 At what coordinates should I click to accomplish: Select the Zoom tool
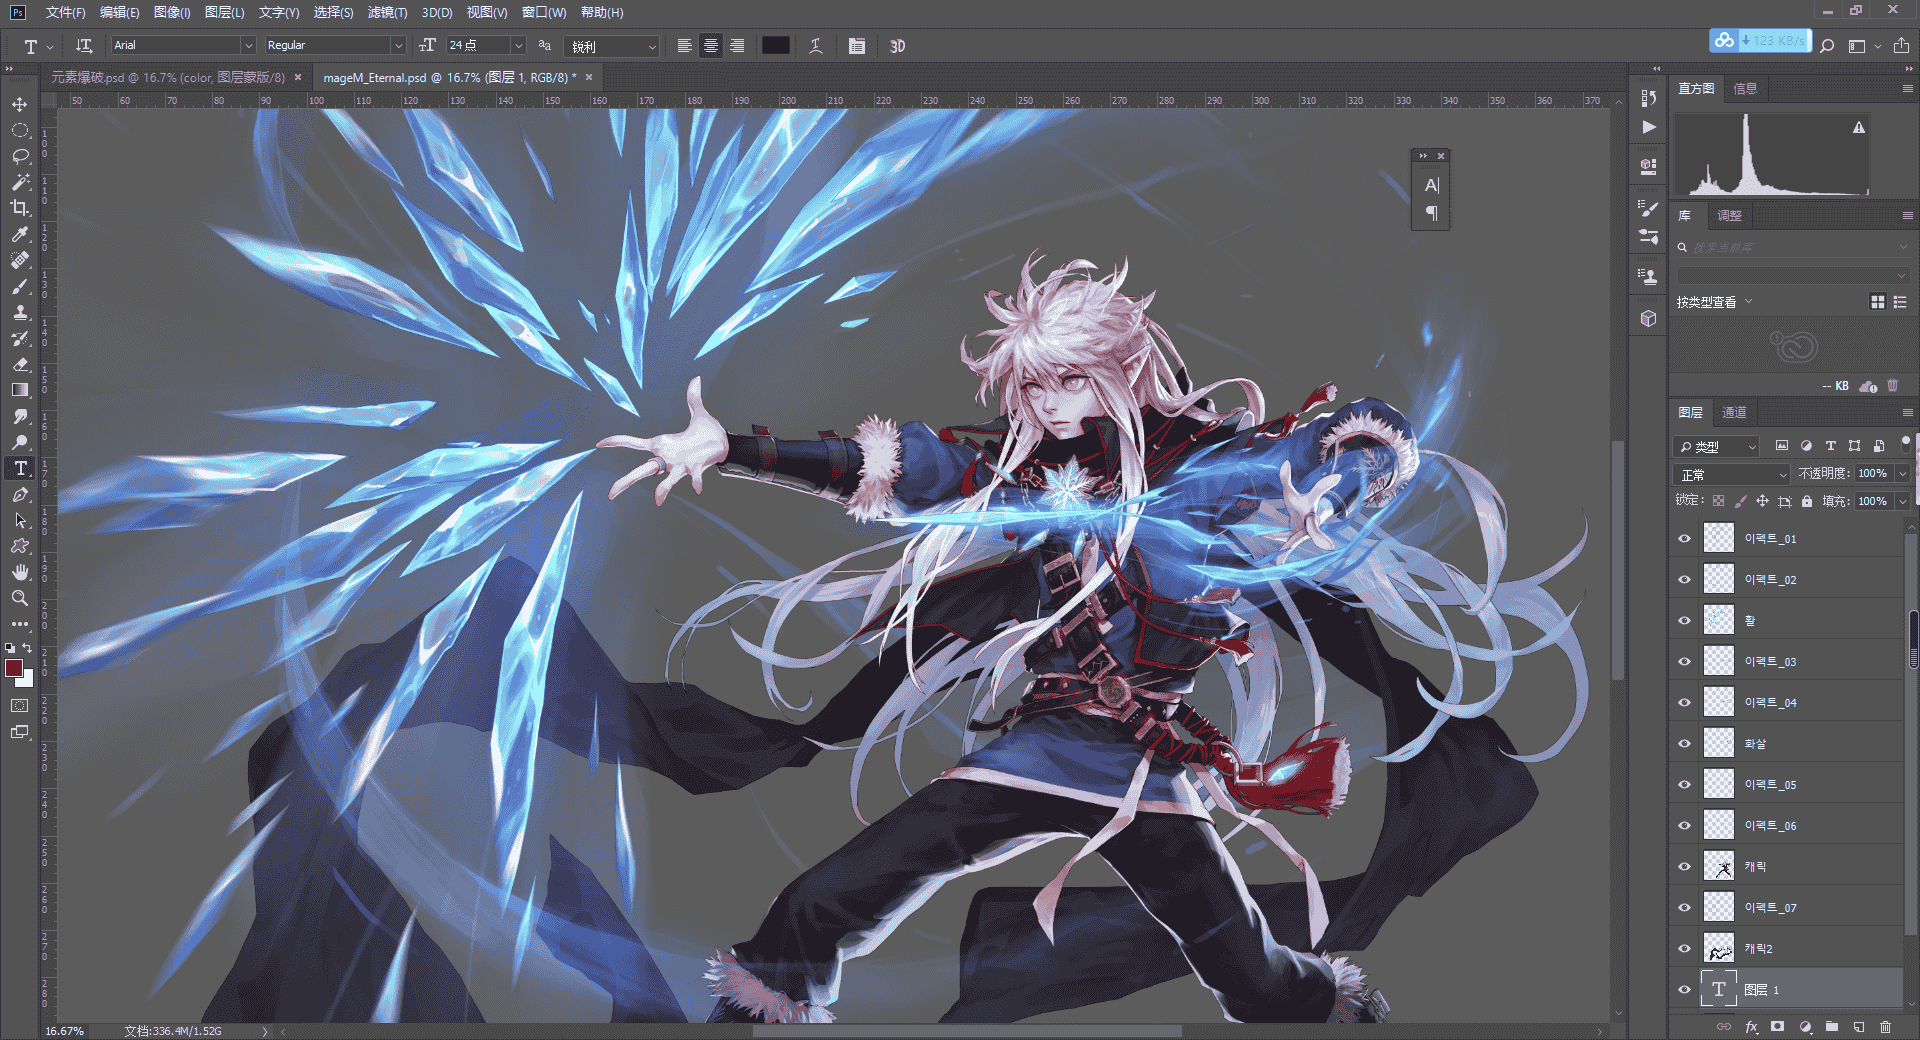(20, 598)
